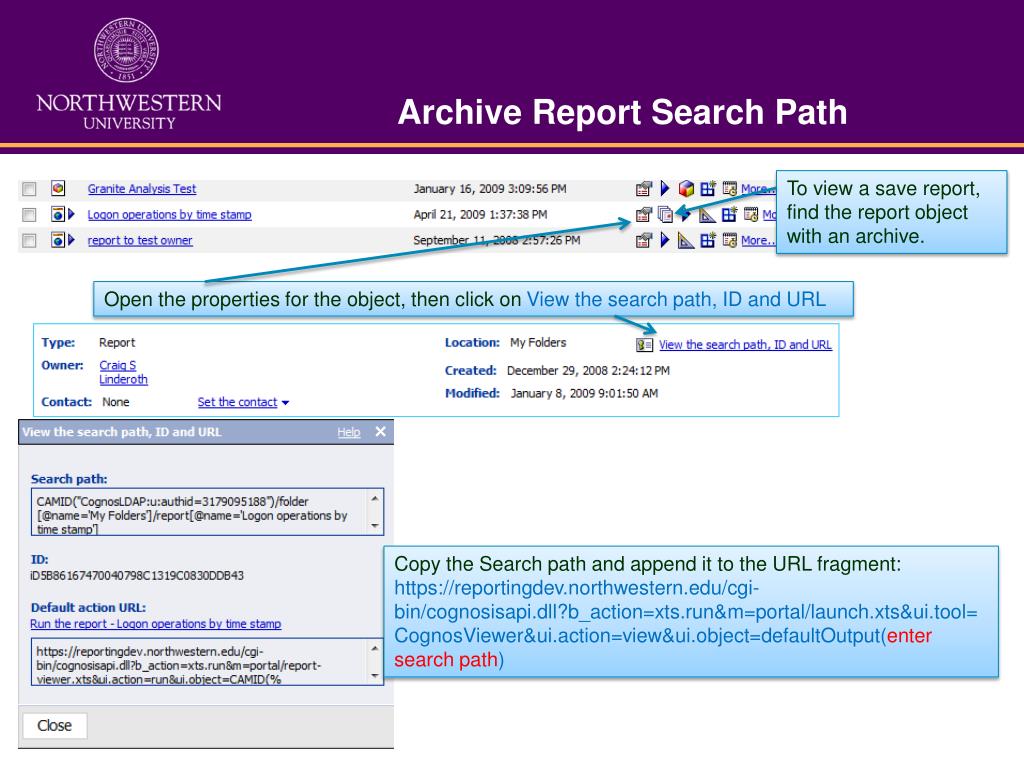Open properties icon for report to test owner

tap(644, 240)
